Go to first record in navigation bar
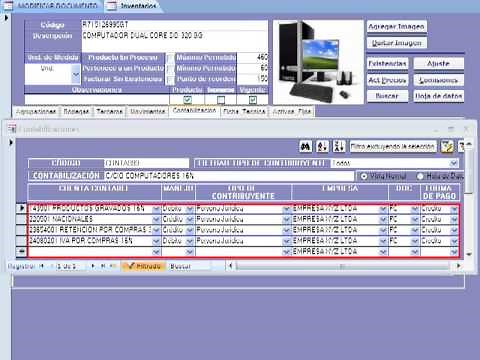This screenshot has height=360, width=480. coord(42,266)
